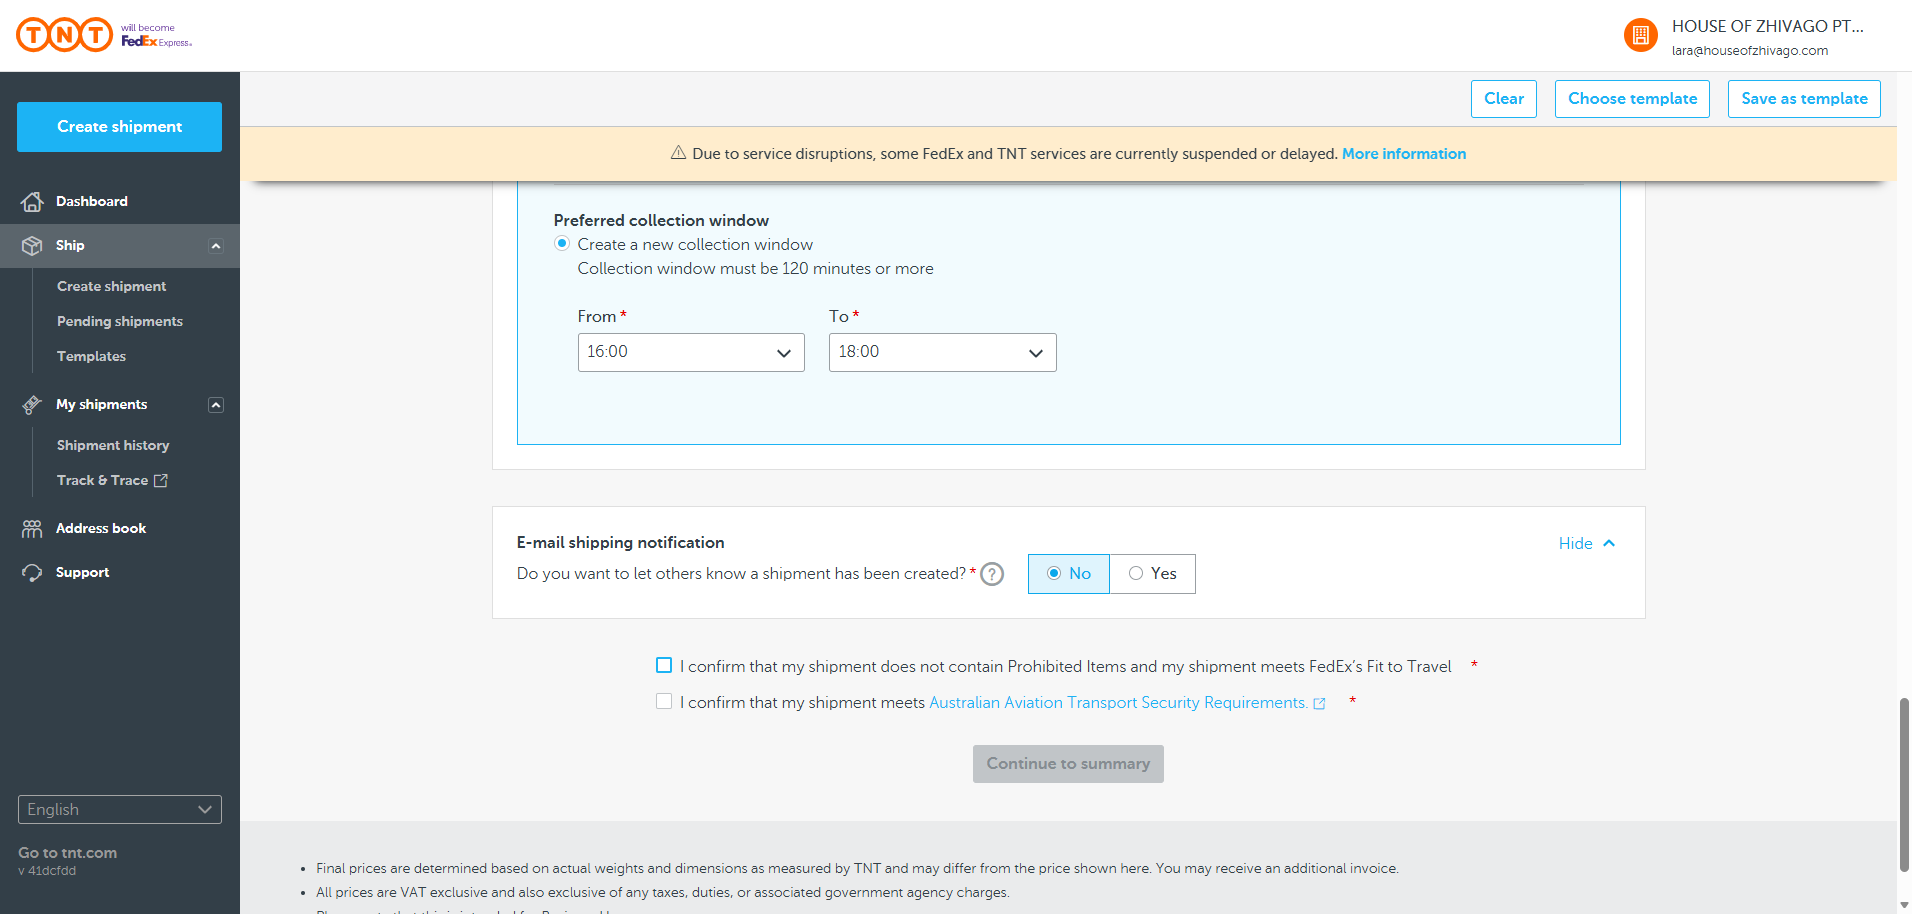Viewport: 1912px width, 914px height.
Task: Click the Save as template button
Action: pyautogui.click(x=1803, y=99)
